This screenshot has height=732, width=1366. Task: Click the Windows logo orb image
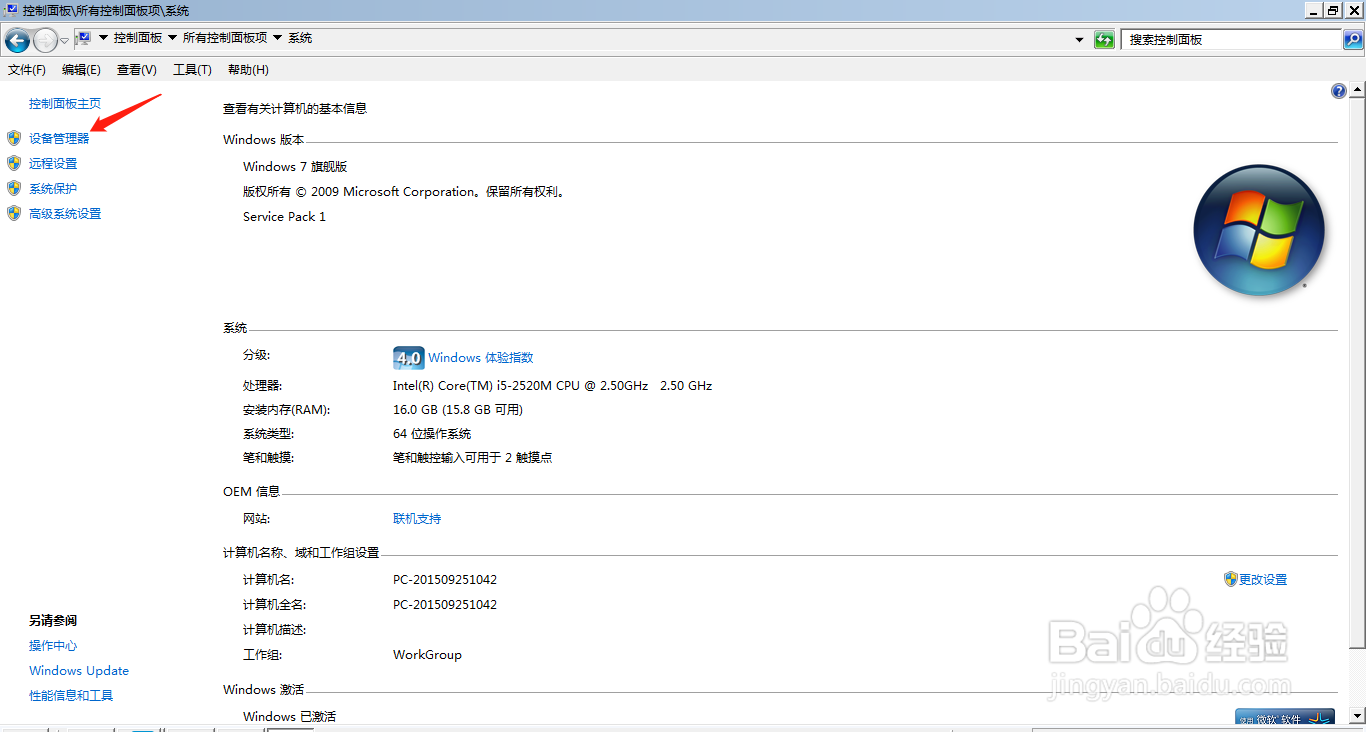(x=1259, y=230)
